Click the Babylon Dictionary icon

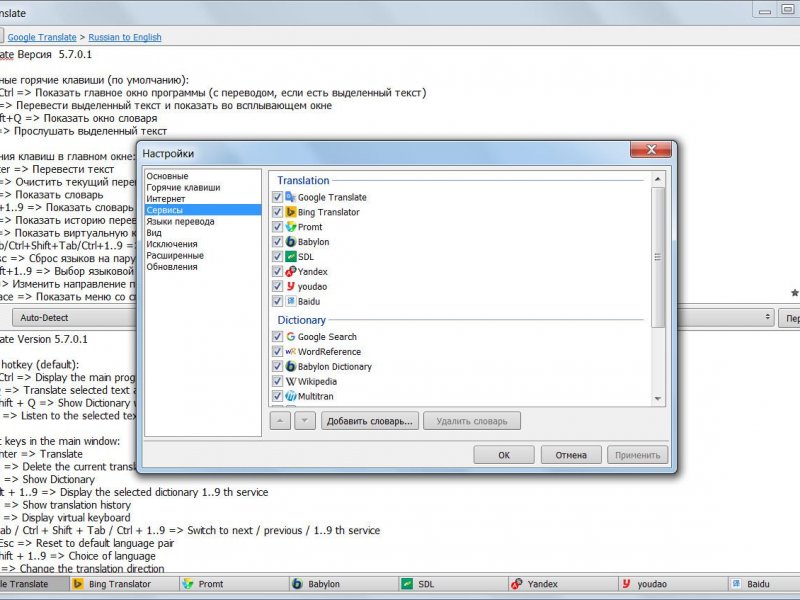tap(291, 366)
